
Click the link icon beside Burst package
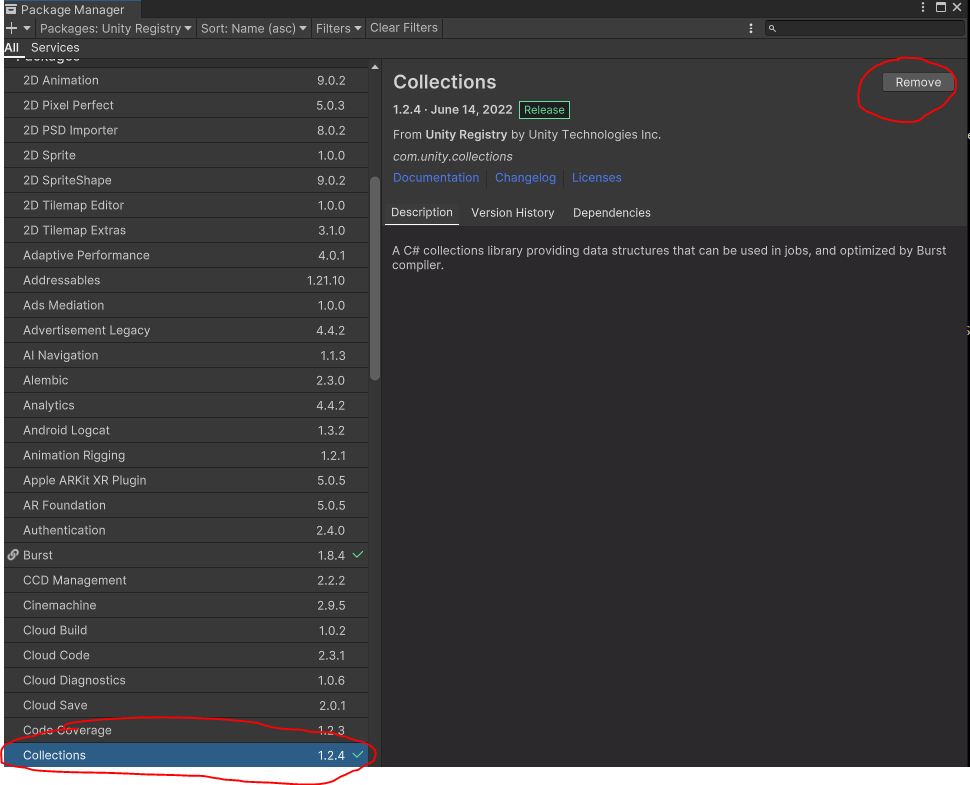(x=13, y=555)
